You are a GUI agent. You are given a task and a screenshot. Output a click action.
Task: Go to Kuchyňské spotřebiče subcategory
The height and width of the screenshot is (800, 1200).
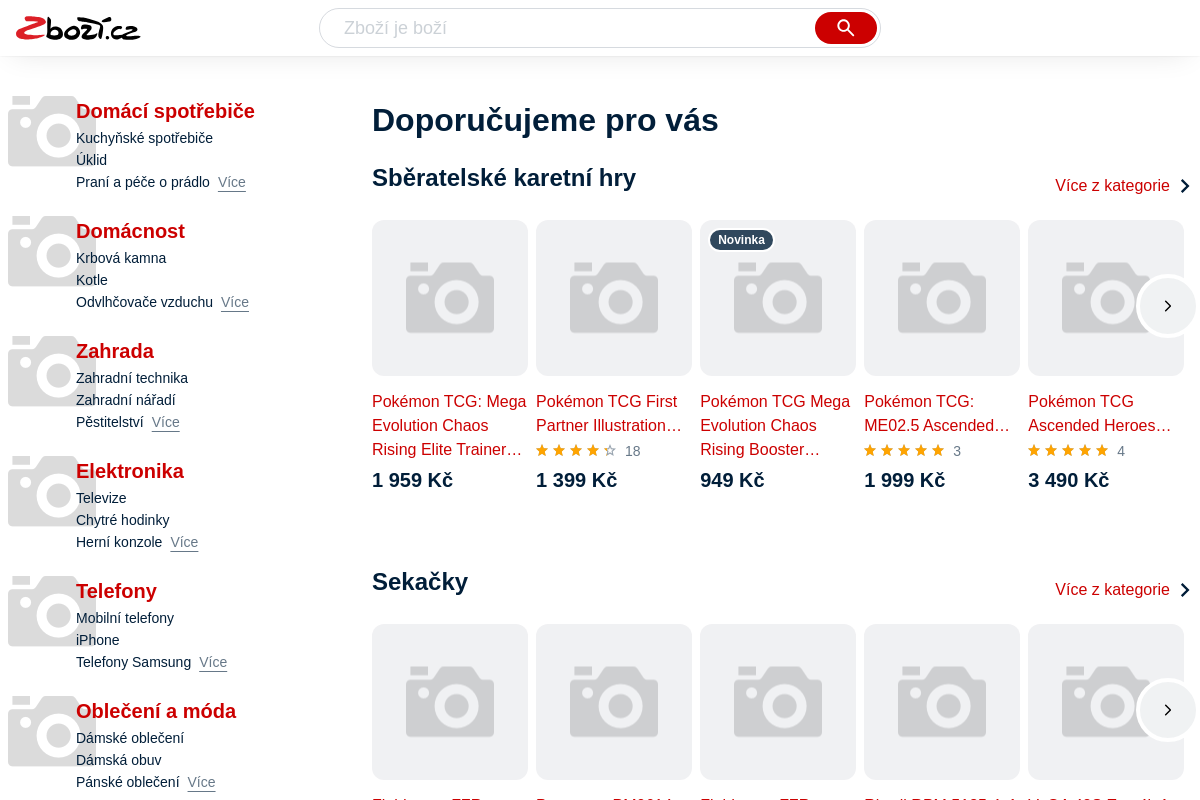[x=144, y=138]
